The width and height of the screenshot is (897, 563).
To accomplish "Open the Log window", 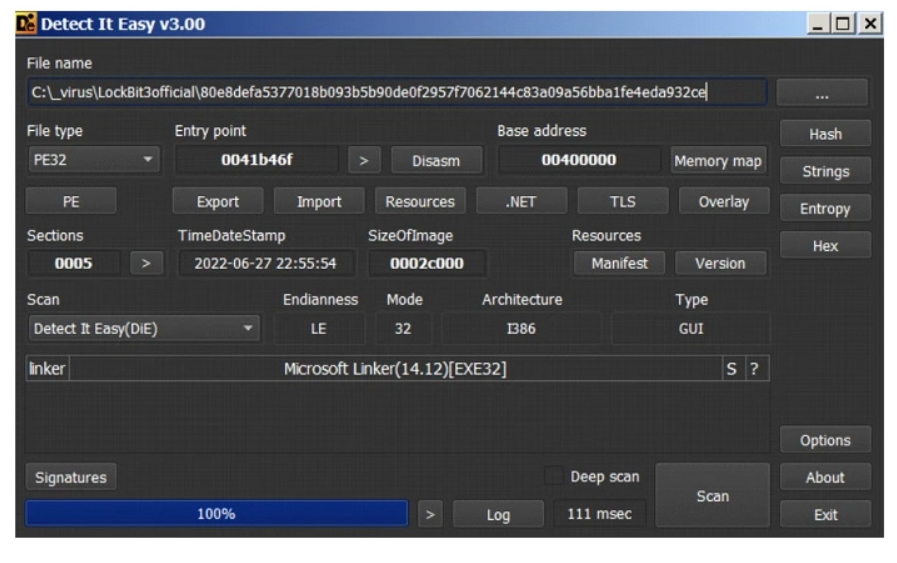I will coord(498,514).
